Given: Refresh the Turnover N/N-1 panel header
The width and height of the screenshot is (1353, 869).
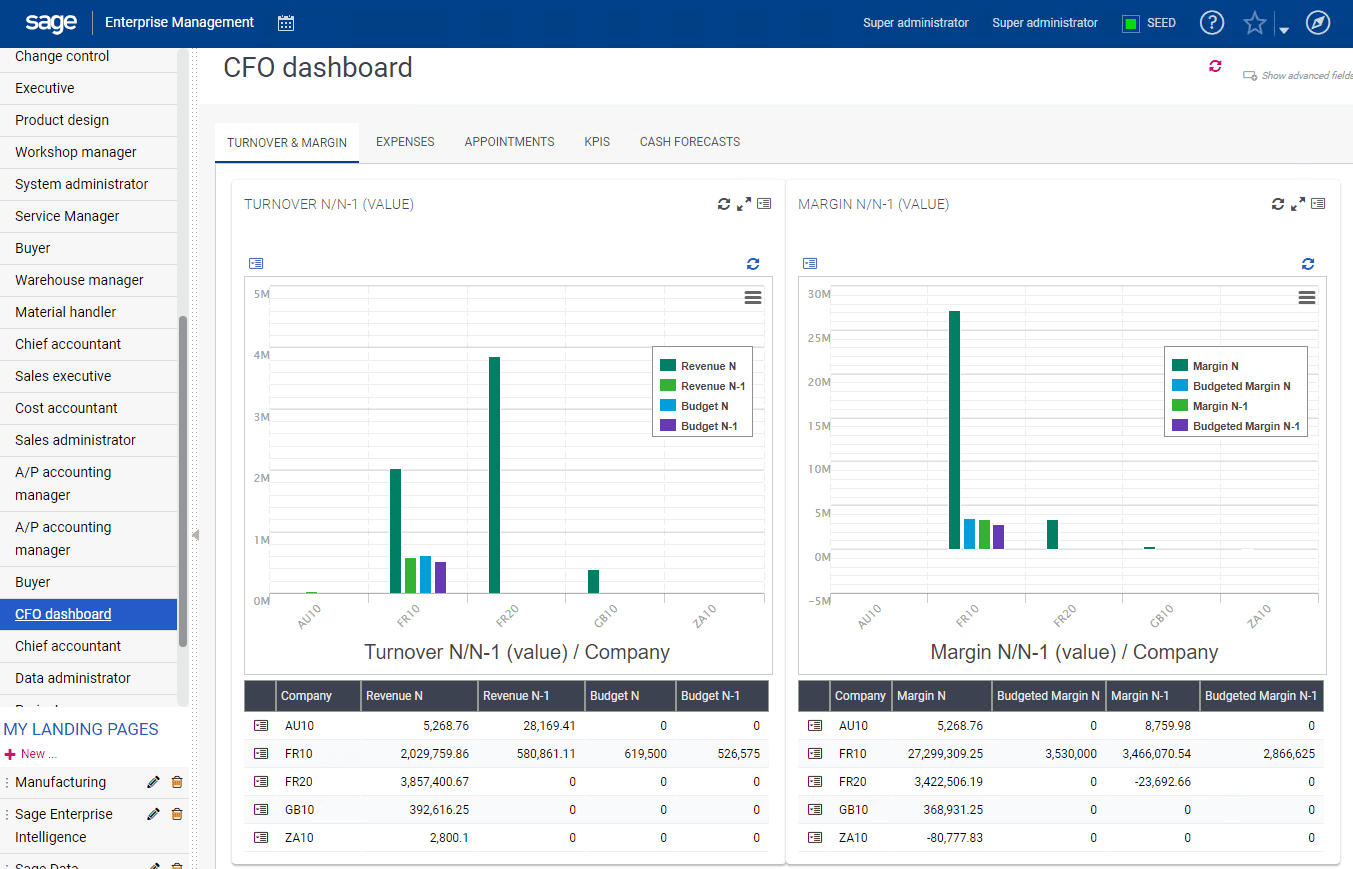Looking at the screenshot, I should coord(724,204).
